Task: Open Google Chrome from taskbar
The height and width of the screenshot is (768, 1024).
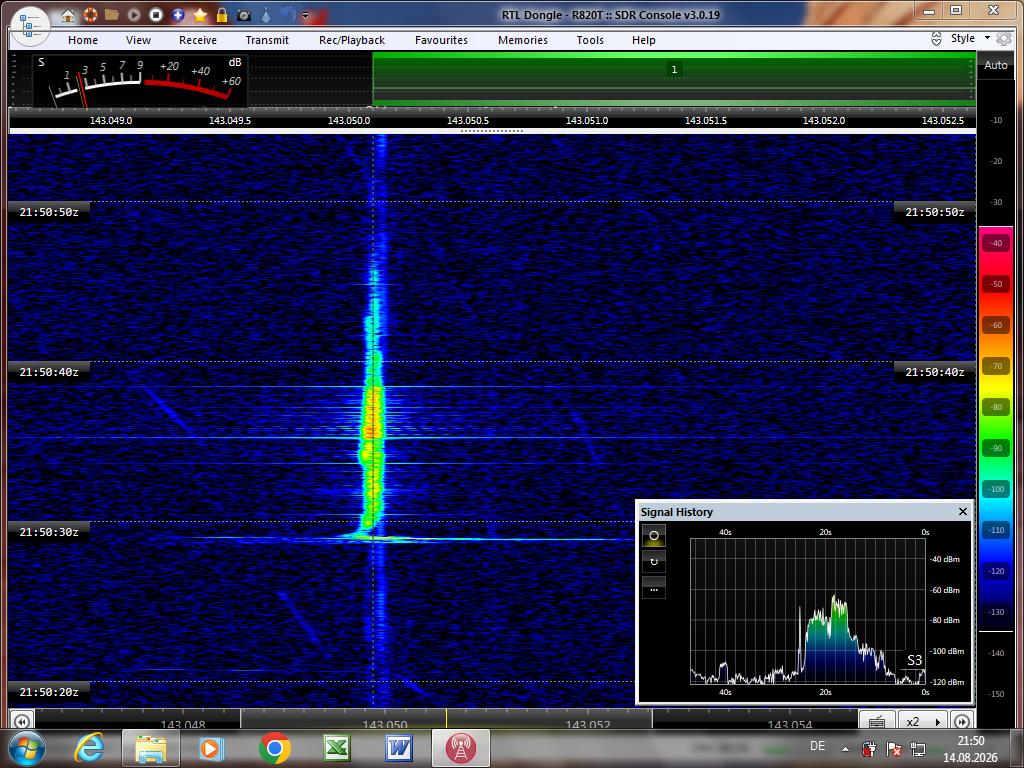Action: pyautogui.click(x=274, y=748)
